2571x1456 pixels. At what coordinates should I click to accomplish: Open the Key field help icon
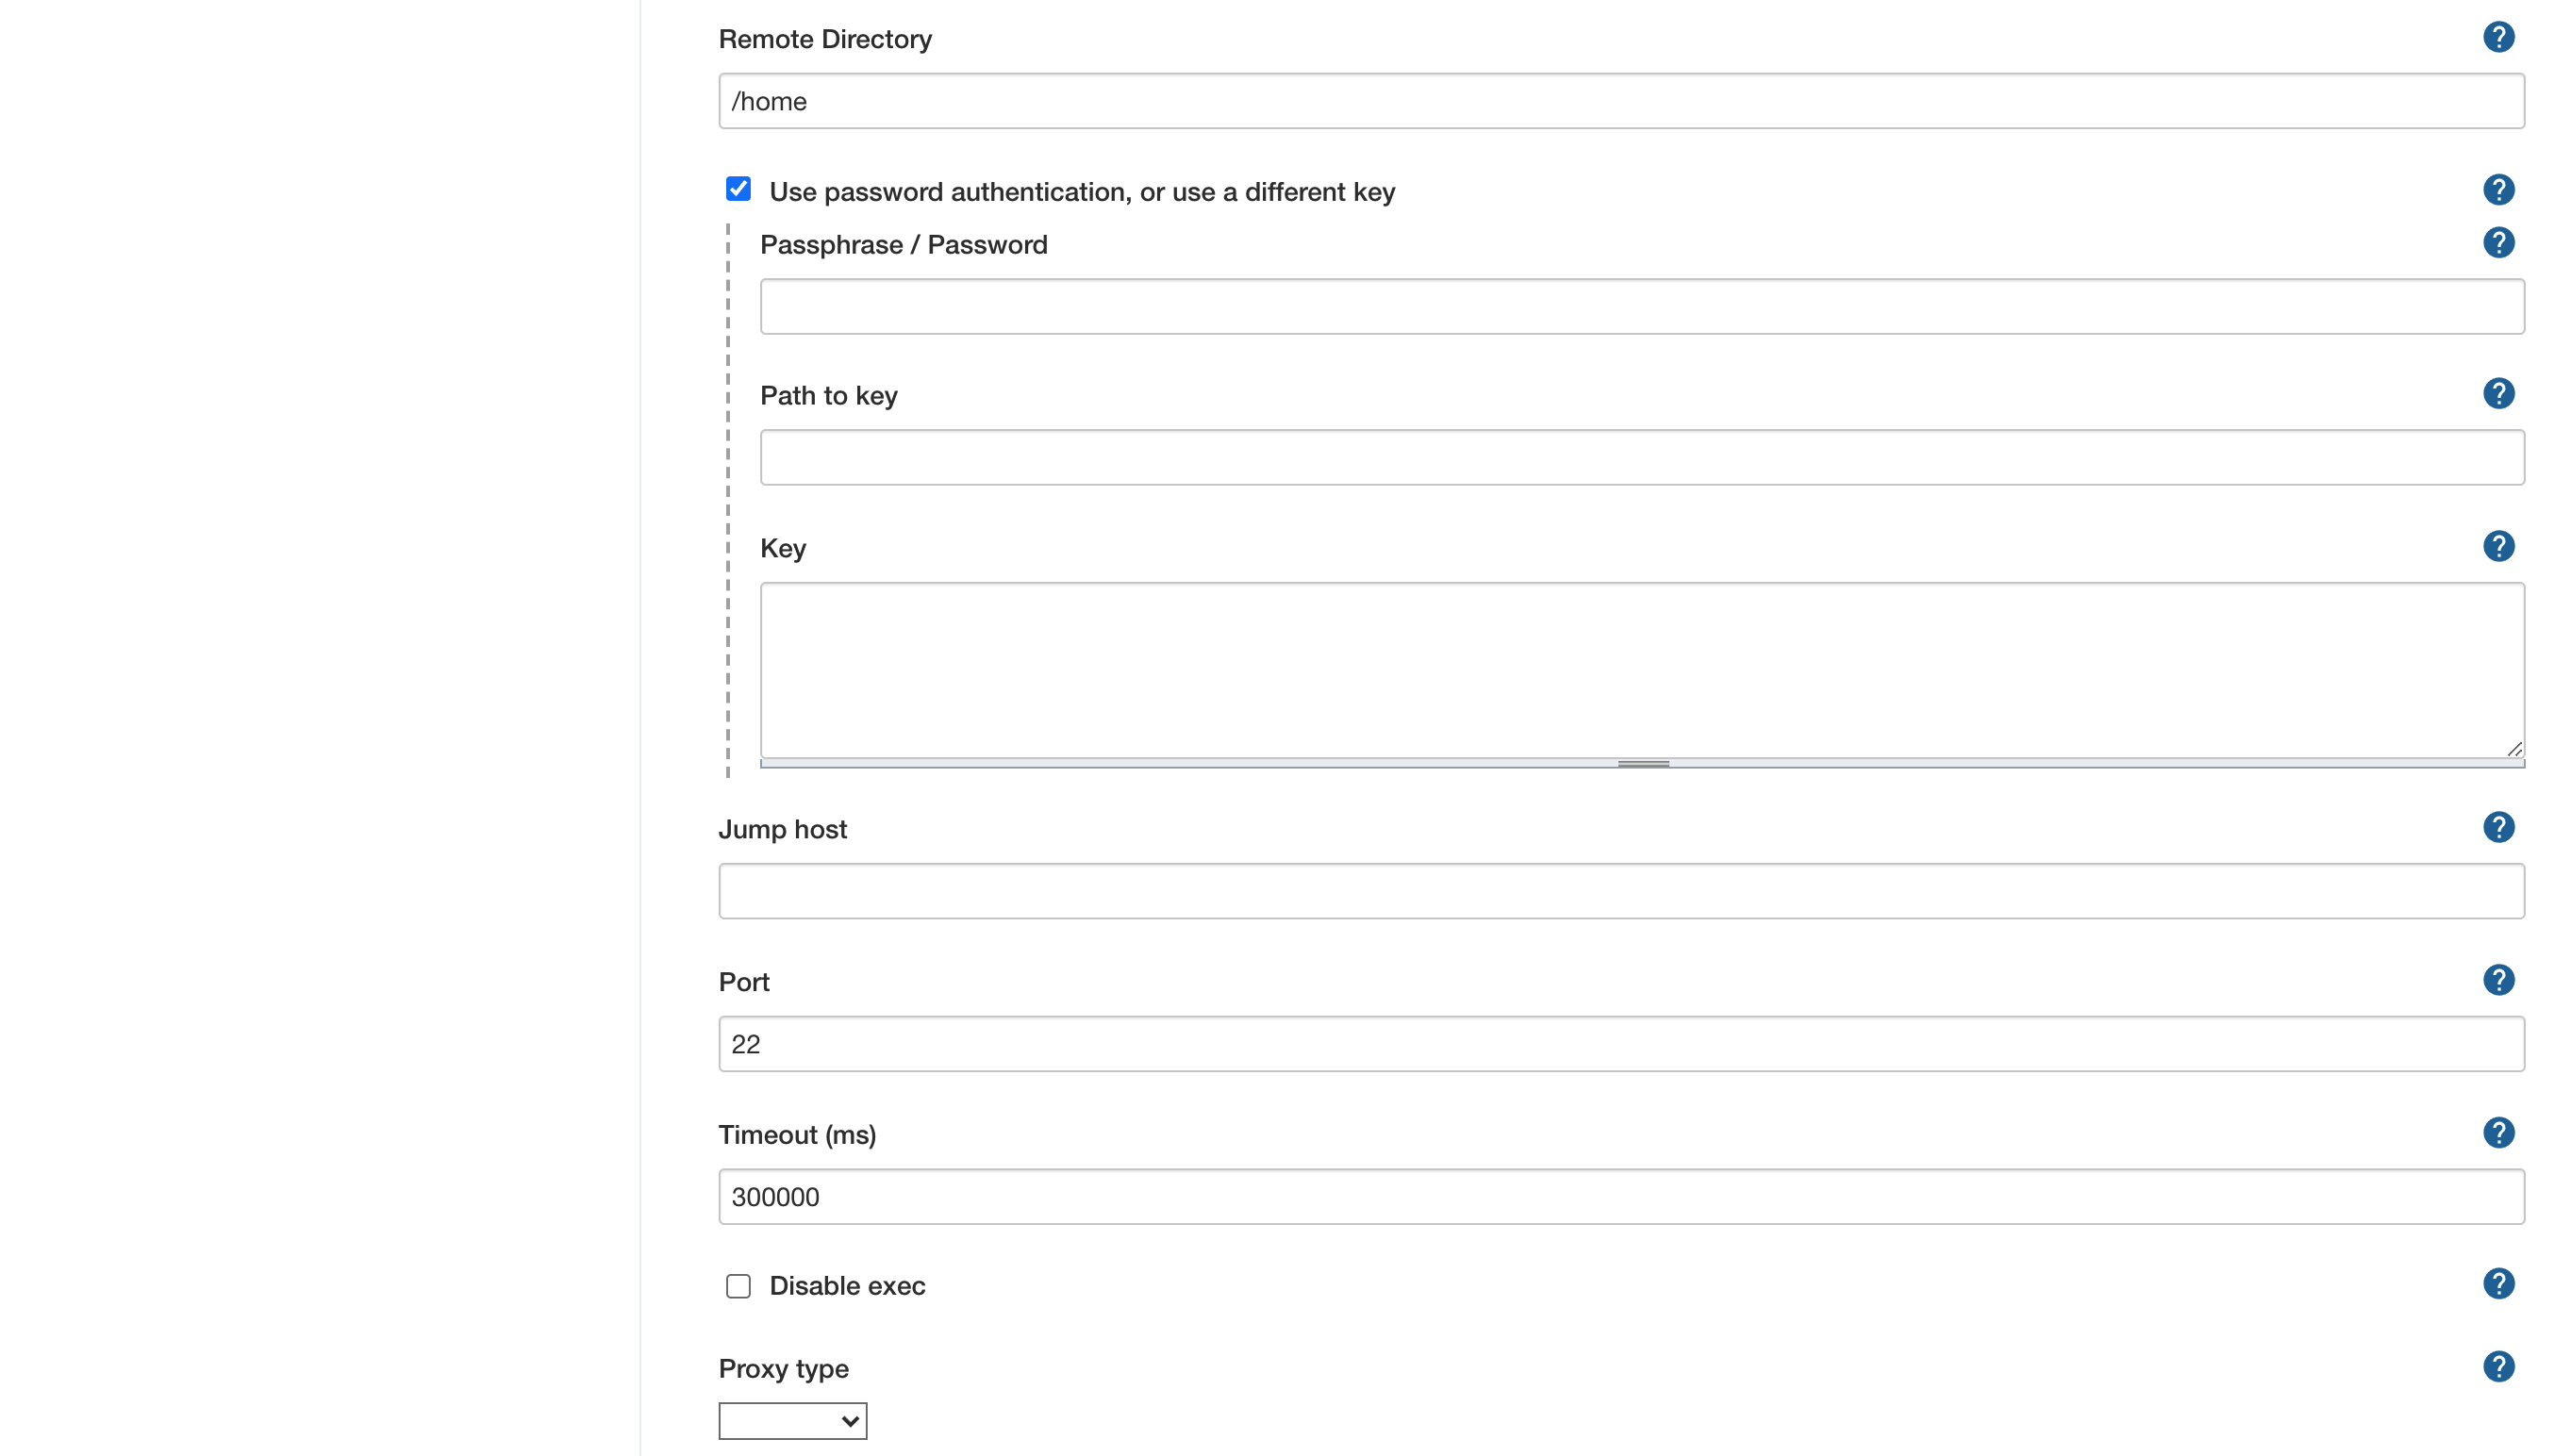2497,546
